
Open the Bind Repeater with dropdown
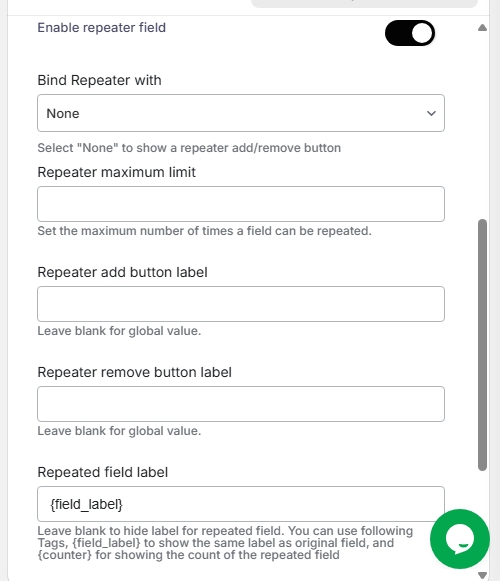click(241, 113)
